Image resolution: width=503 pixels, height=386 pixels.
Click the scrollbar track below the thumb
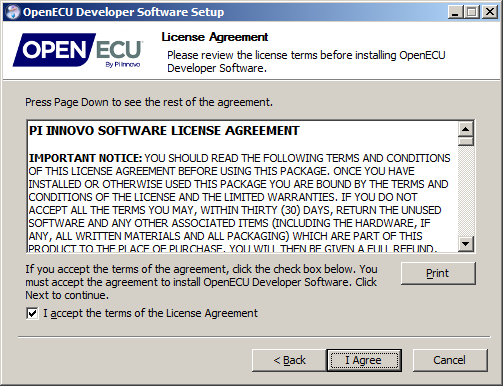(x=466, y=192)
